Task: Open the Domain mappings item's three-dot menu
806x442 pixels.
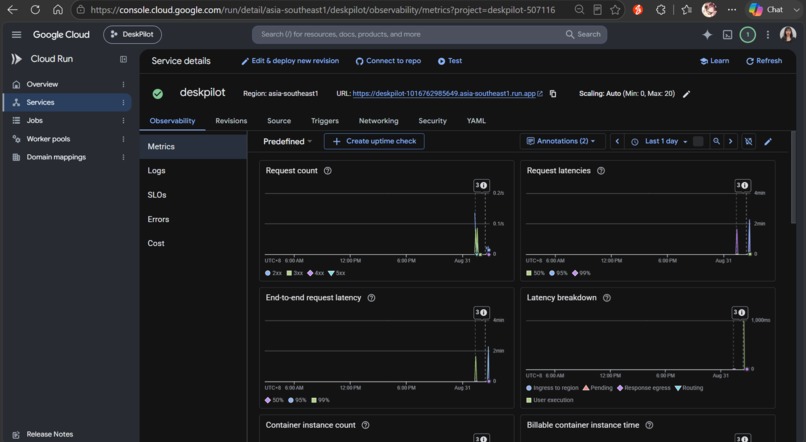Action: tap(123, 157)
